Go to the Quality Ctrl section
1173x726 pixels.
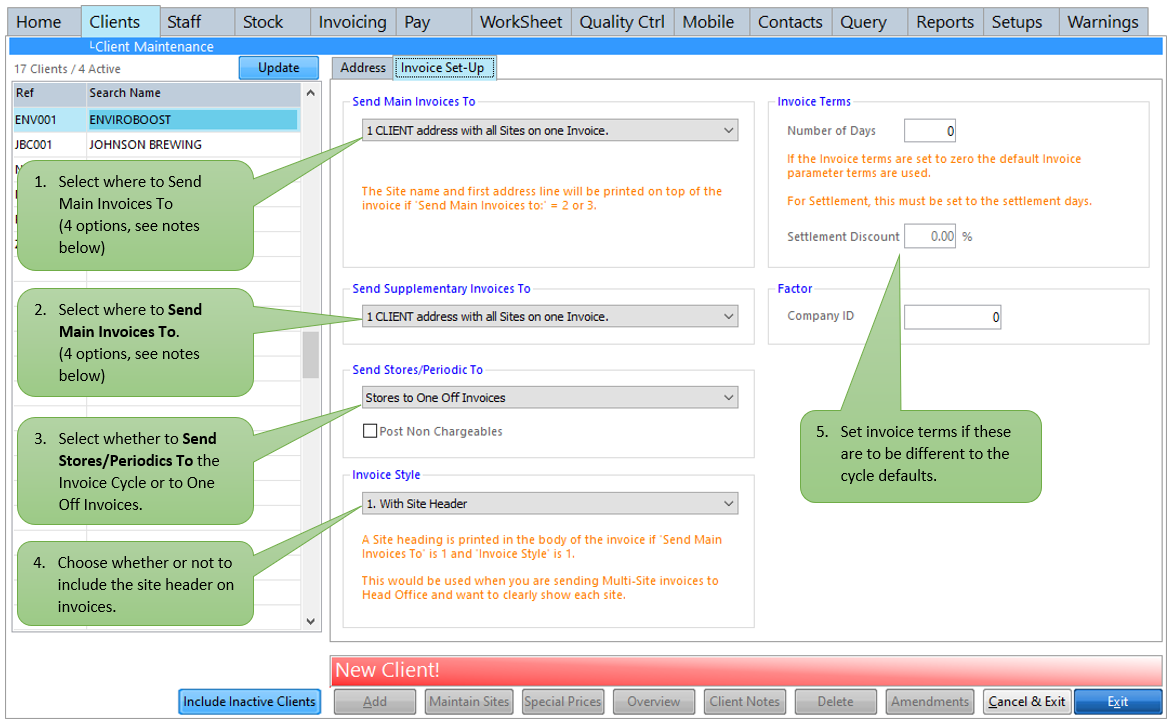point(621,21)
